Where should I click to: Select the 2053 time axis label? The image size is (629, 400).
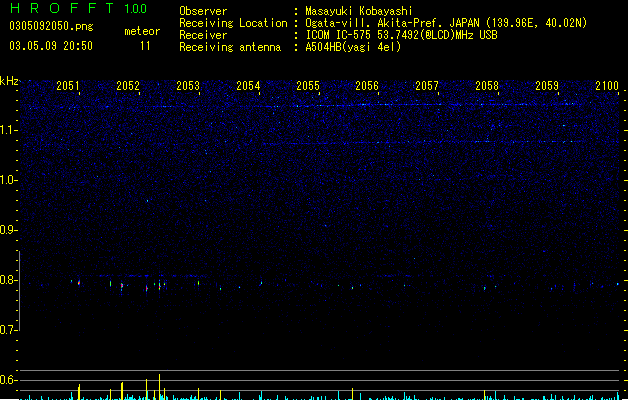188,85
